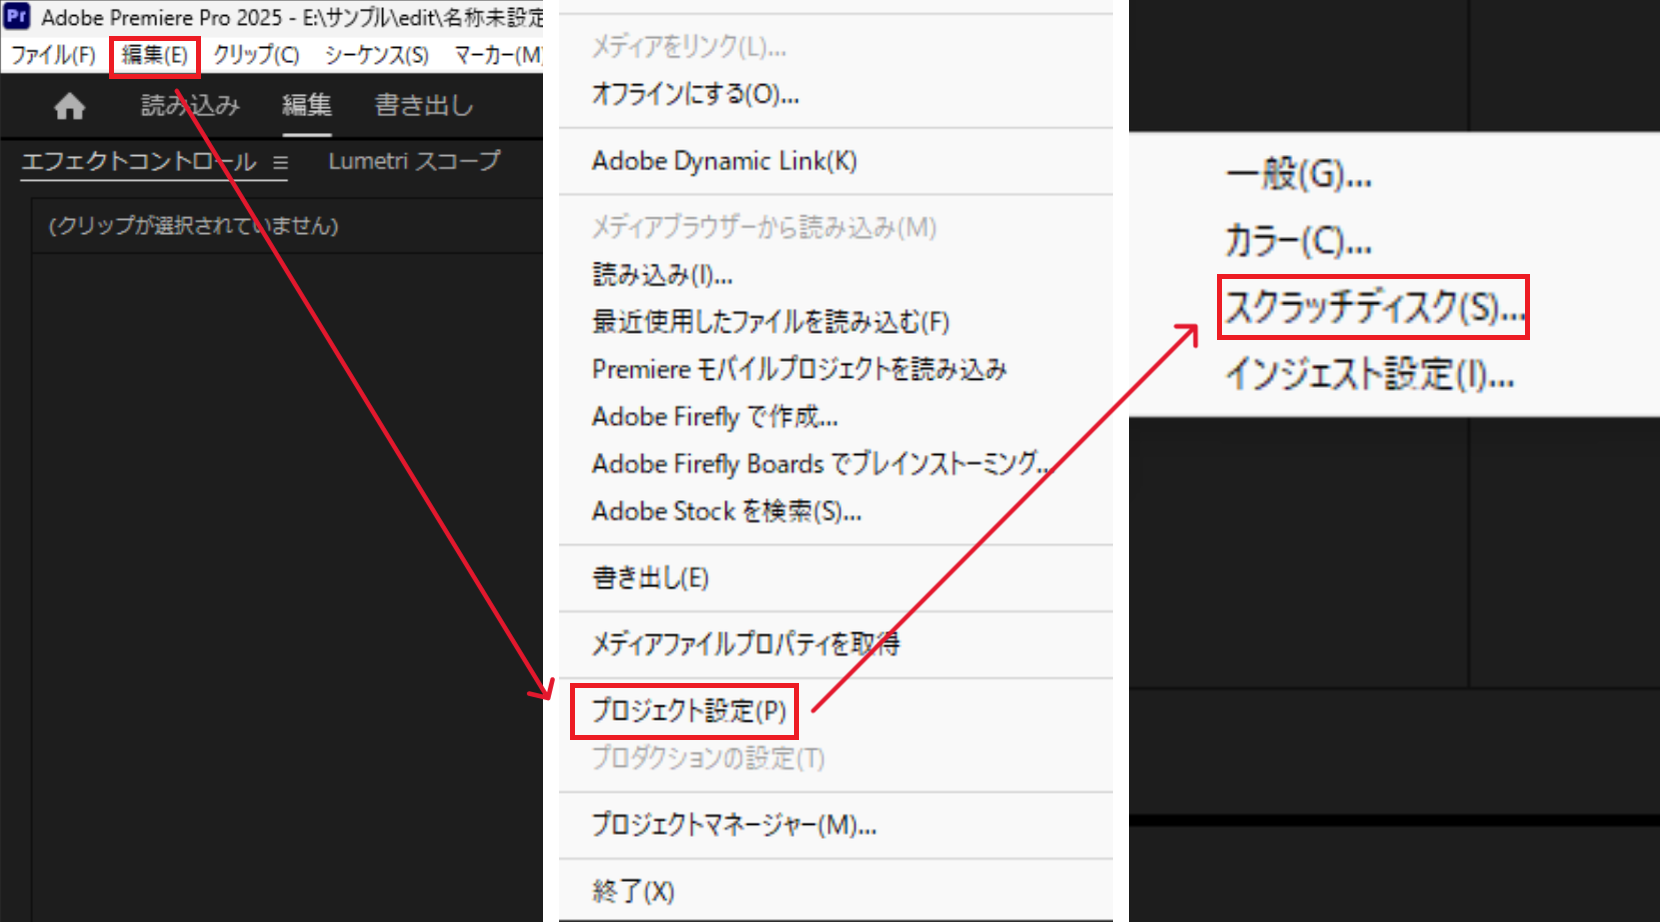Expand the Adobe Dynamic Link(K) submenu

(x=724, y=161)
